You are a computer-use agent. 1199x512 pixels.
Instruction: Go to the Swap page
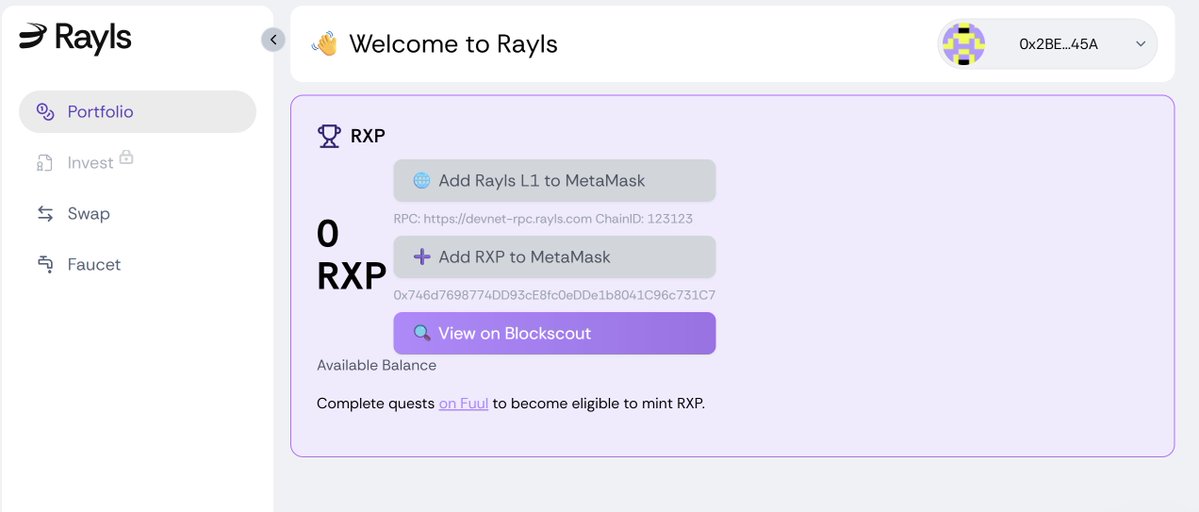tap(88, 214)
